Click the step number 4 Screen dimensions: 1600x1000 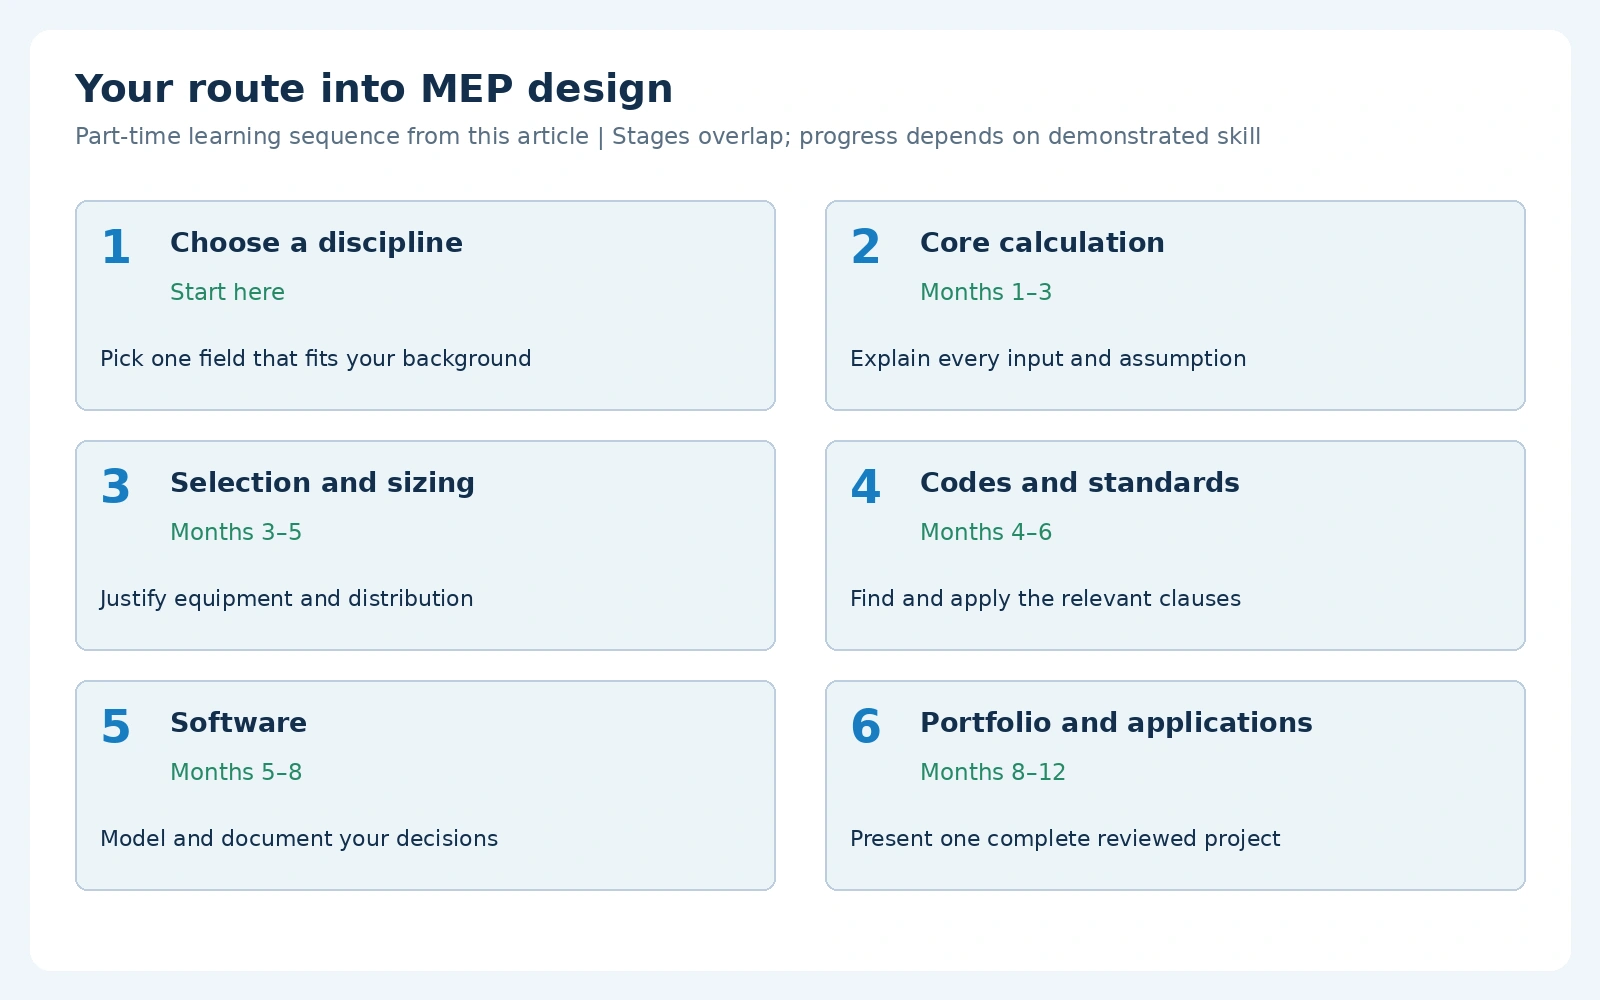(x=866, y=488)
